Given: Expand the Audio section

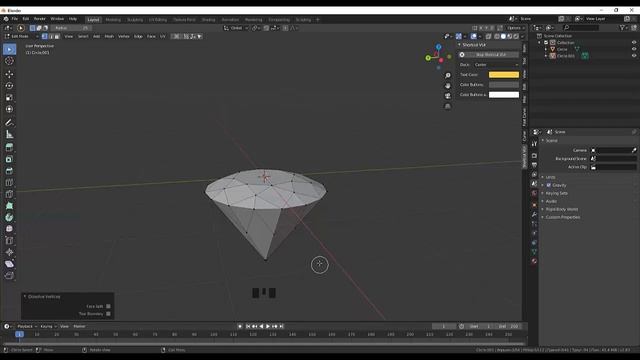Looking at the screenshot, I should click(551, 201).
